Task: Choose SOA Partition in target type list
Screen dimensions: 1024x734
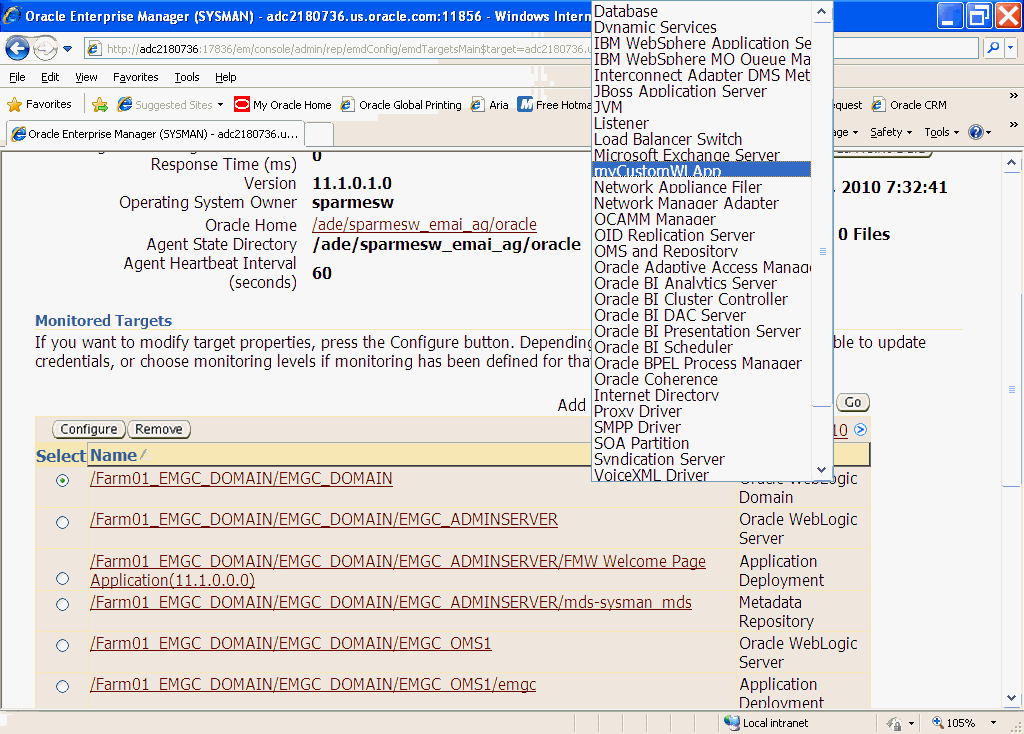Action: 702,443
